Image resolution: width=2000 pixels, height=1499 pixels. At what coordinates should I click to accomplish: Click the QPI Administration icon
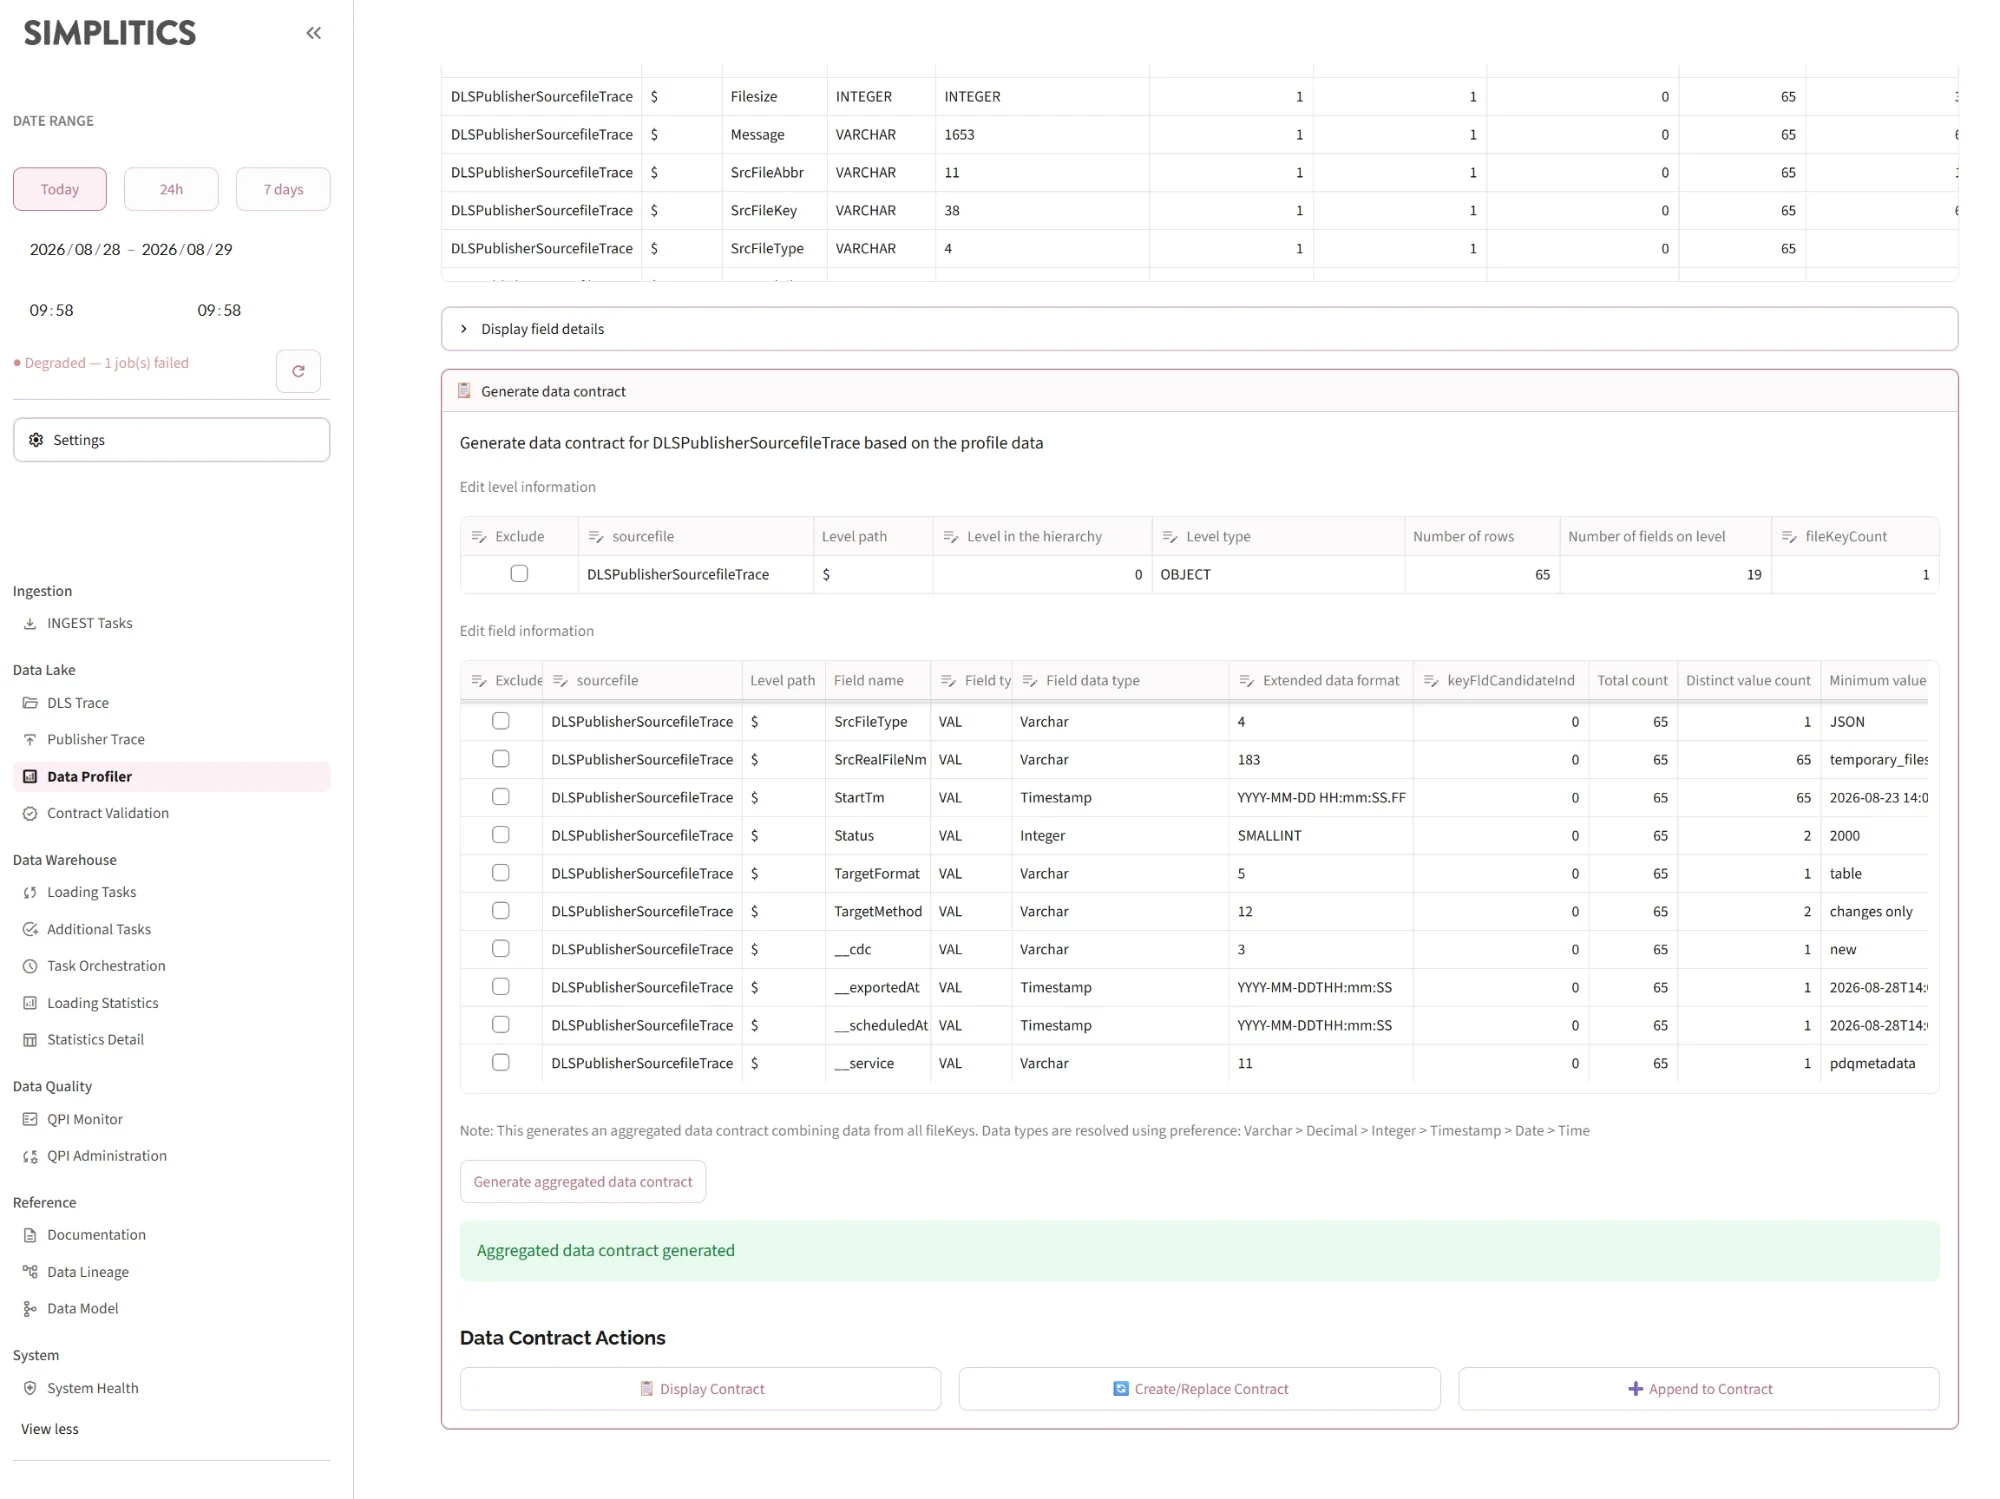[x=30, y=1156]
